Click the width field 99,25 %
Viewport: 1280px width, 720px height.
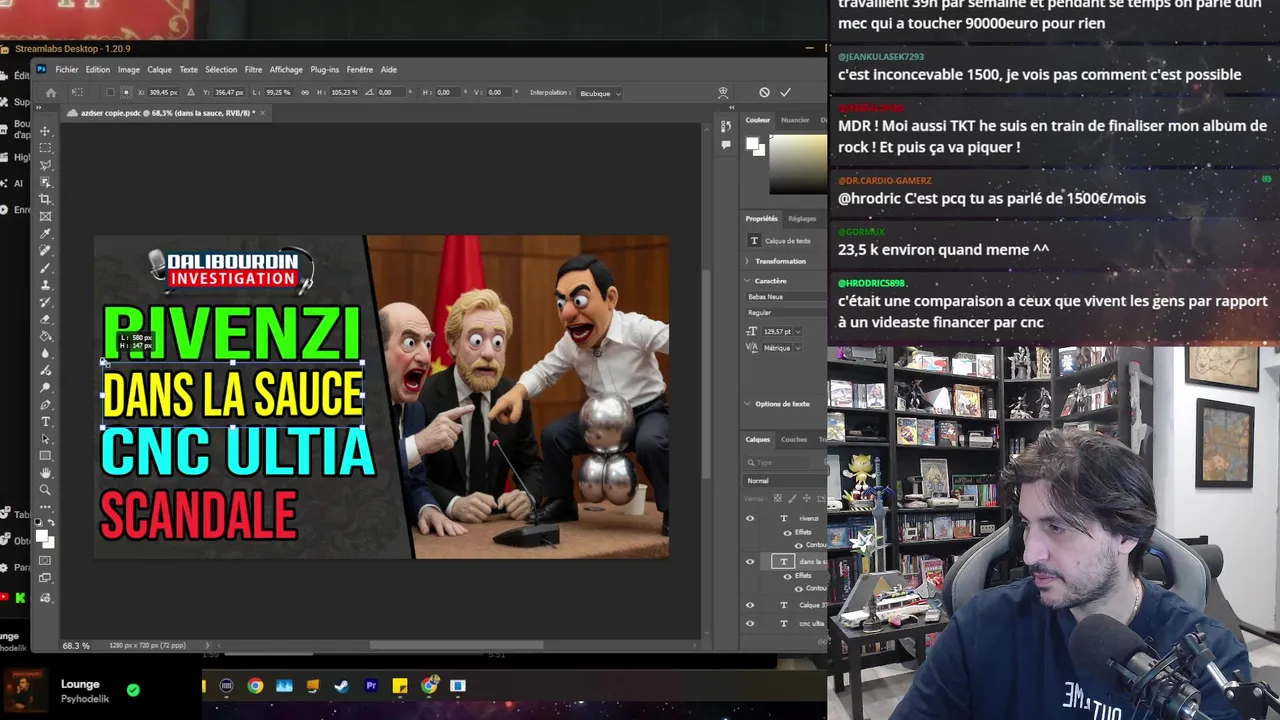coord(277,92)
